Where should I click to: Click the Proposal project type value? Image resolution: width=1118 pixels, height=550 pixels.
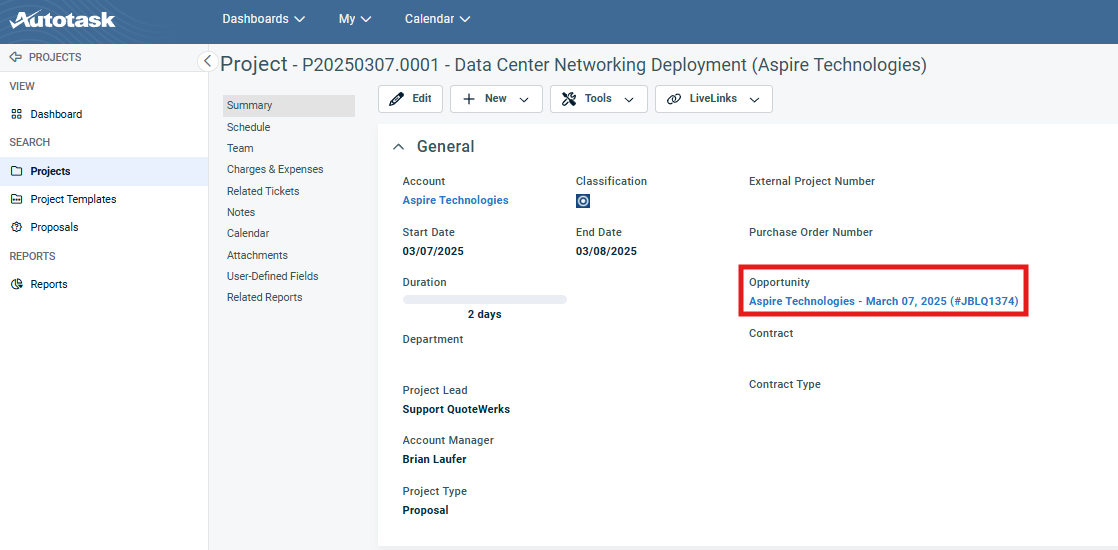click(426, 510)
